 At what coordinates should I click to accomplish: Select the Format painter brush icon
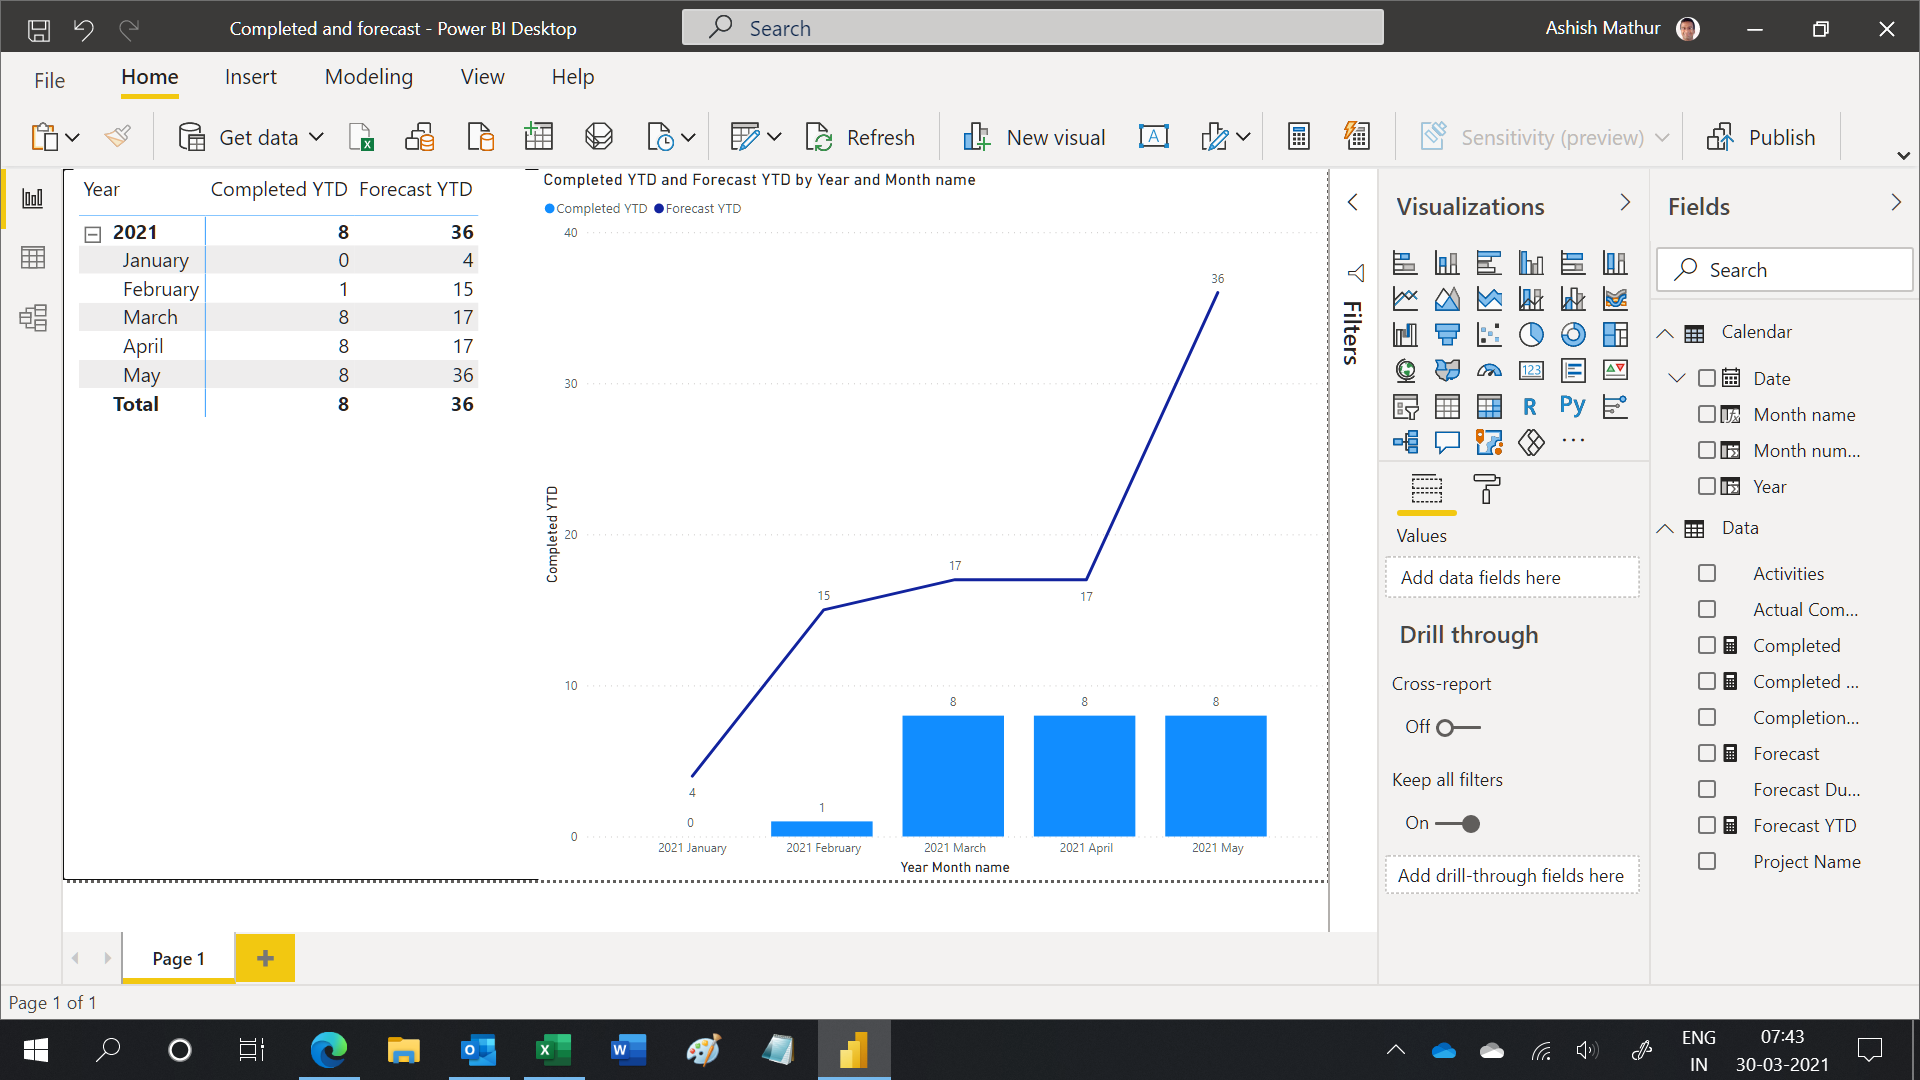118,136
